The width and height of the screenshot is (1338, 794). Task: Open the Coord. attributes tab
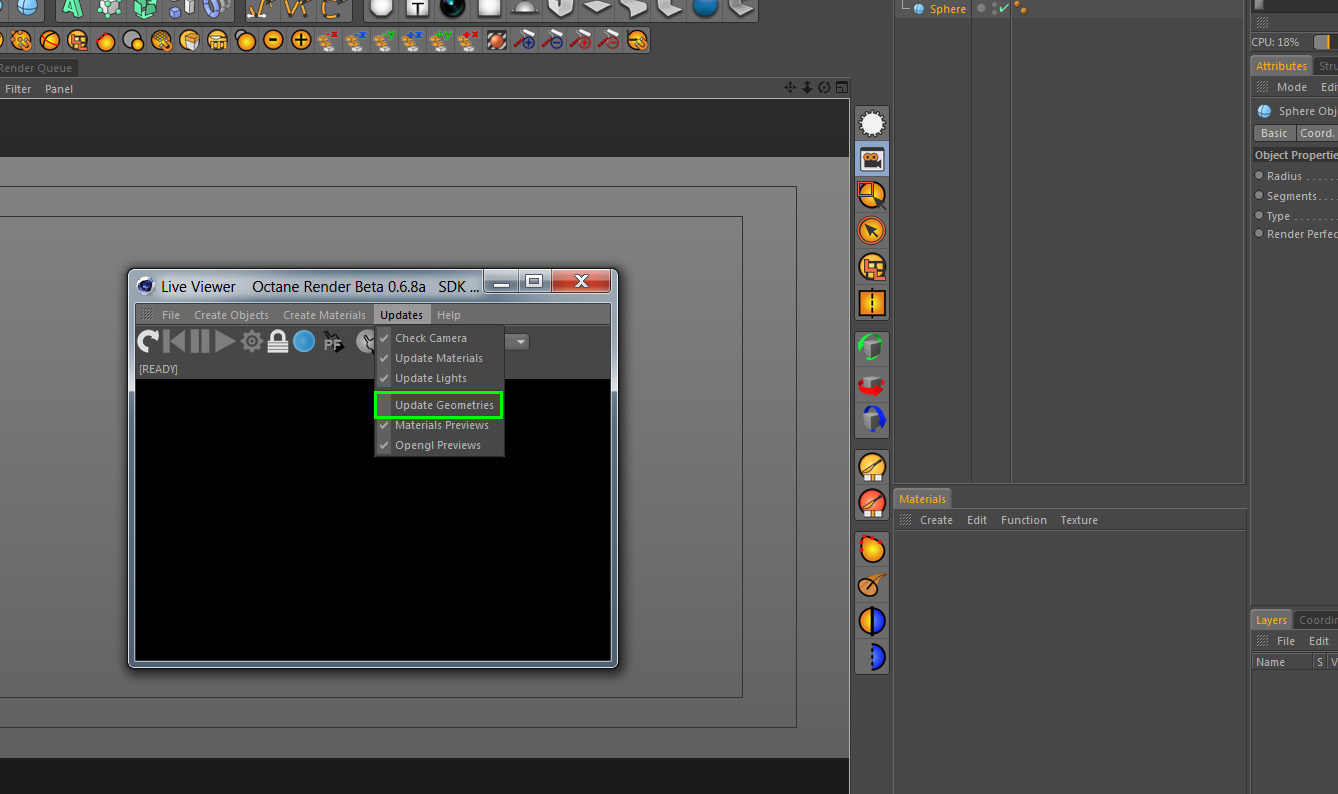[x=1316, y=133]
